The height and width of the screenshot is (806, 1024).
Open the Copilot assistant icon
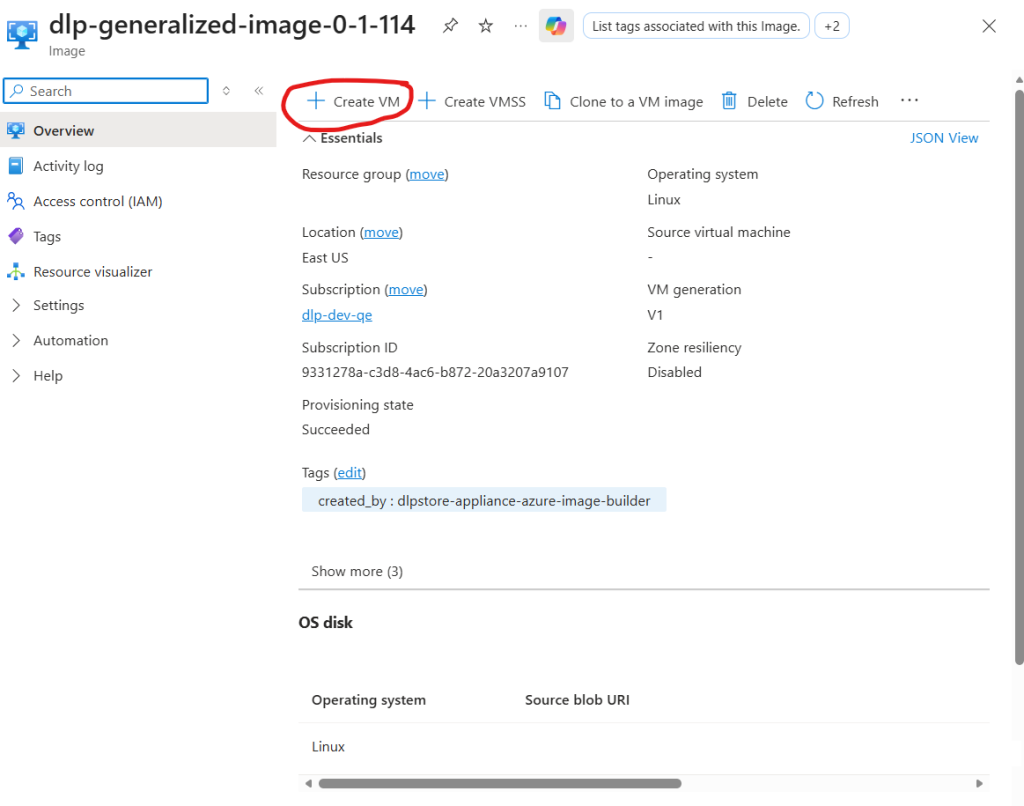(x=556, y=26)
